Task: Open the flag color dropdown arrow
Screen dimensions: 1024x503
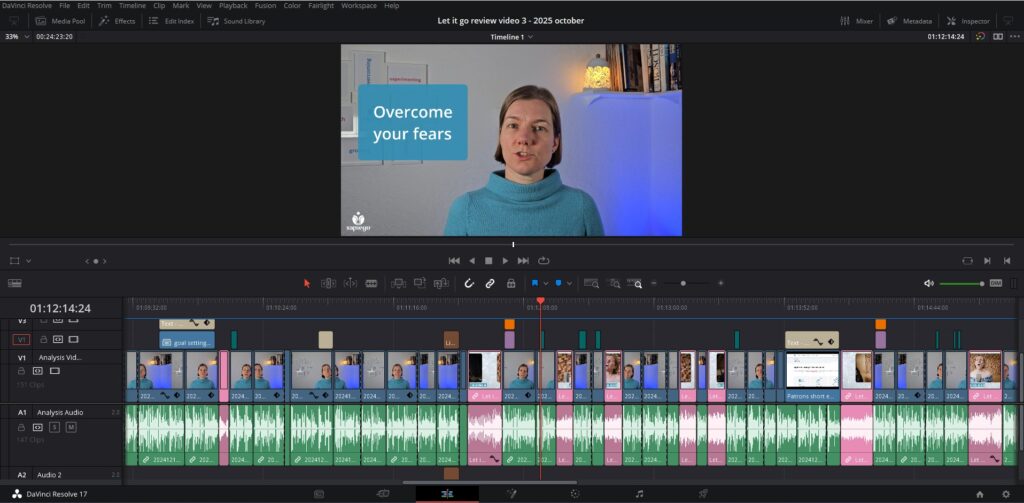Action: pos(547,284)
